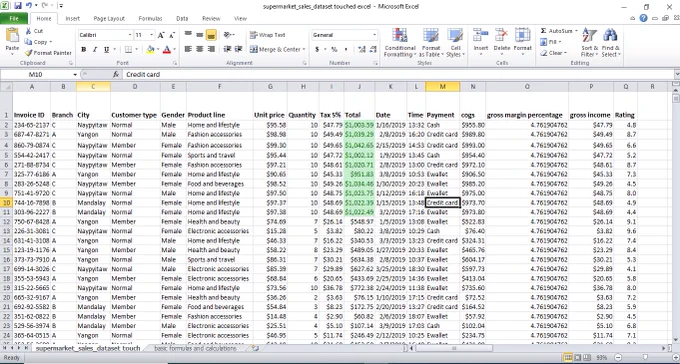Screen dimensions: 680x364
Task: Open Excel Help question mark icon
Action: (644, 18)
